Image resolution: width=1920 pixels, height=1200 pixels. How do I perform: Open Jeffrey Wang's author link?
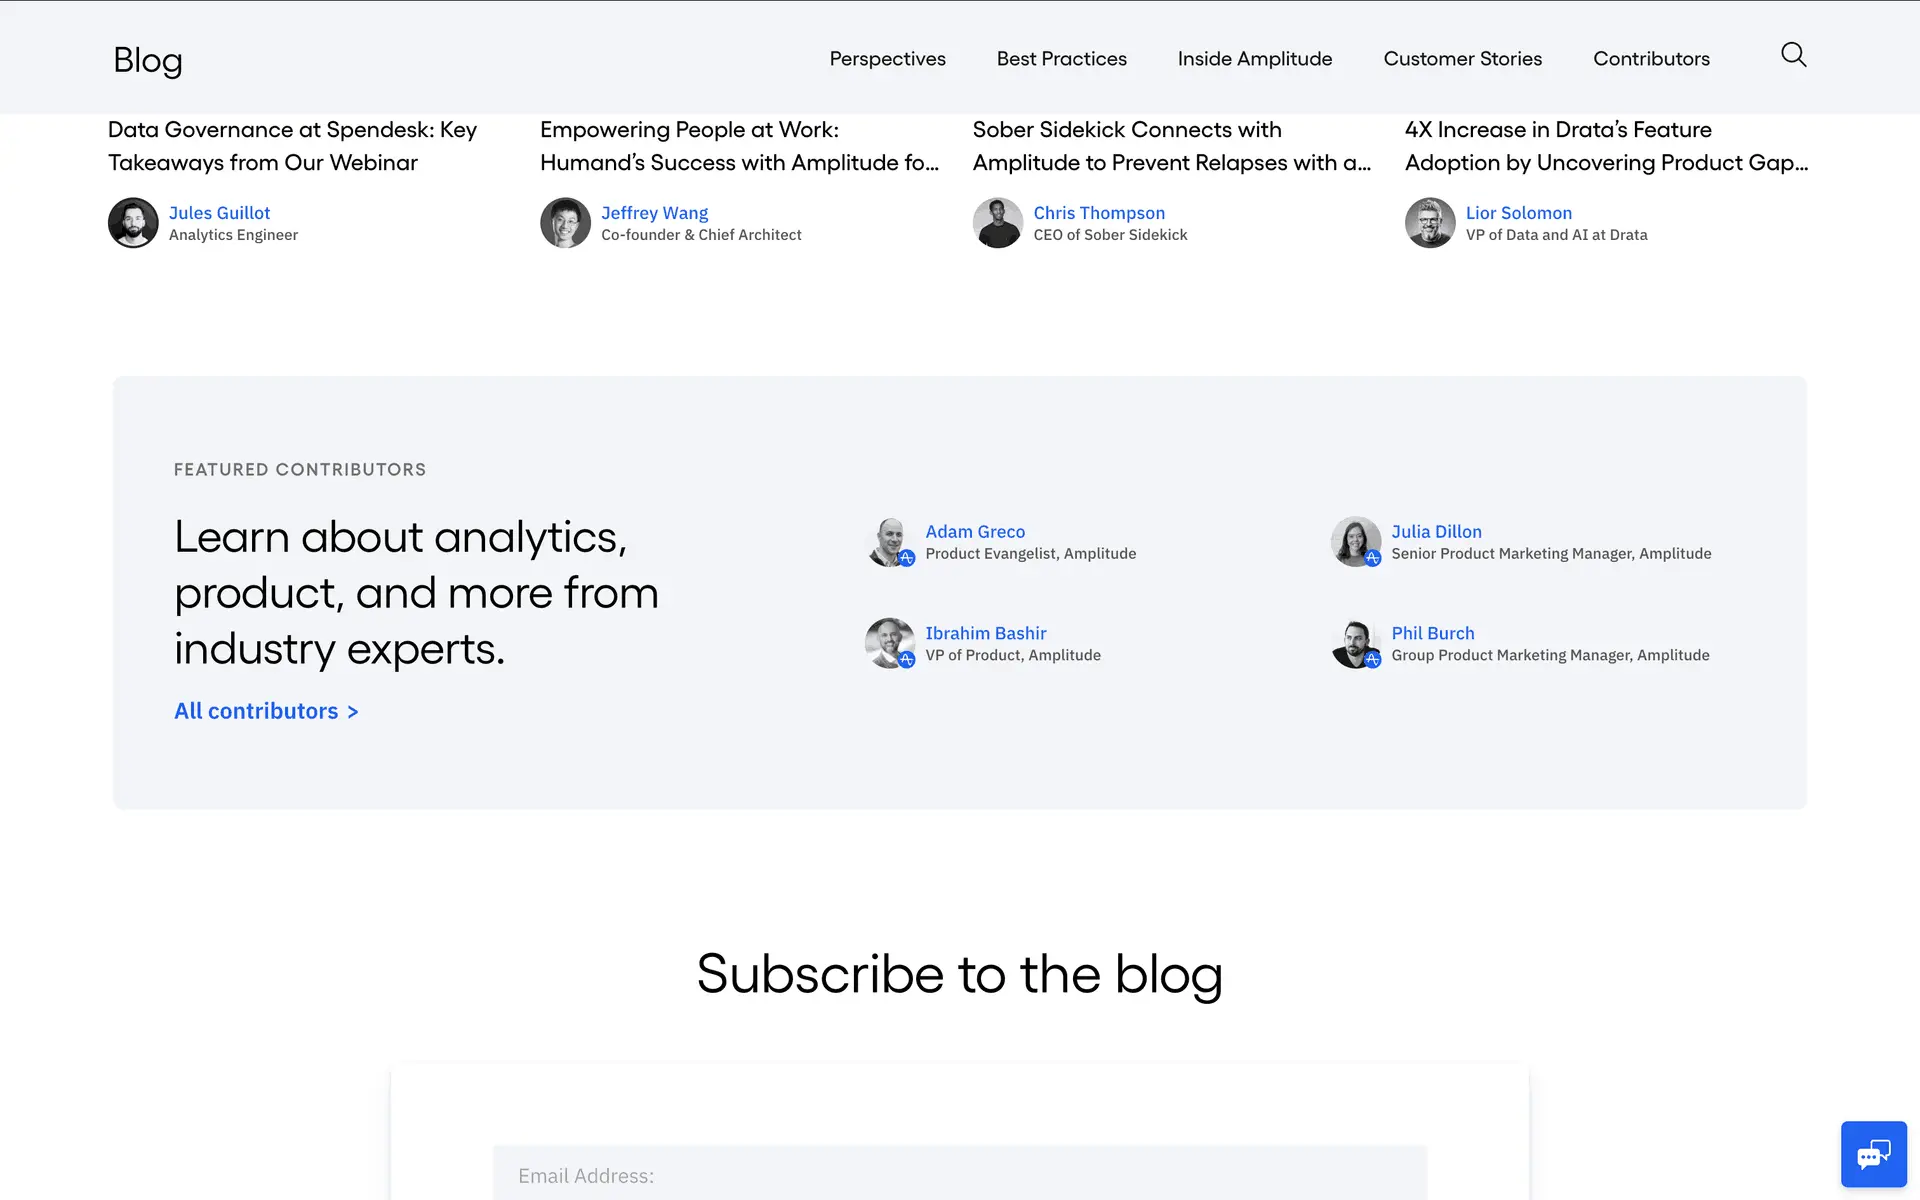click(654, 213)
